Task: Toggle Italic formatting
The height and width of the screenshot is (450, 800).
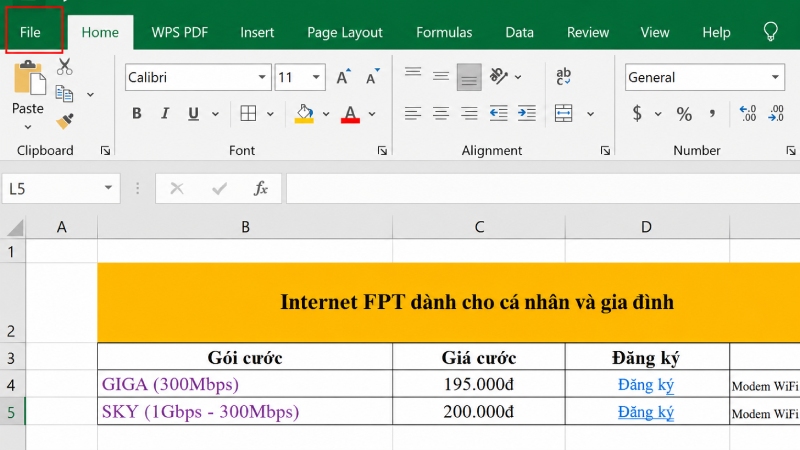Action: click(x=165, y=113)
